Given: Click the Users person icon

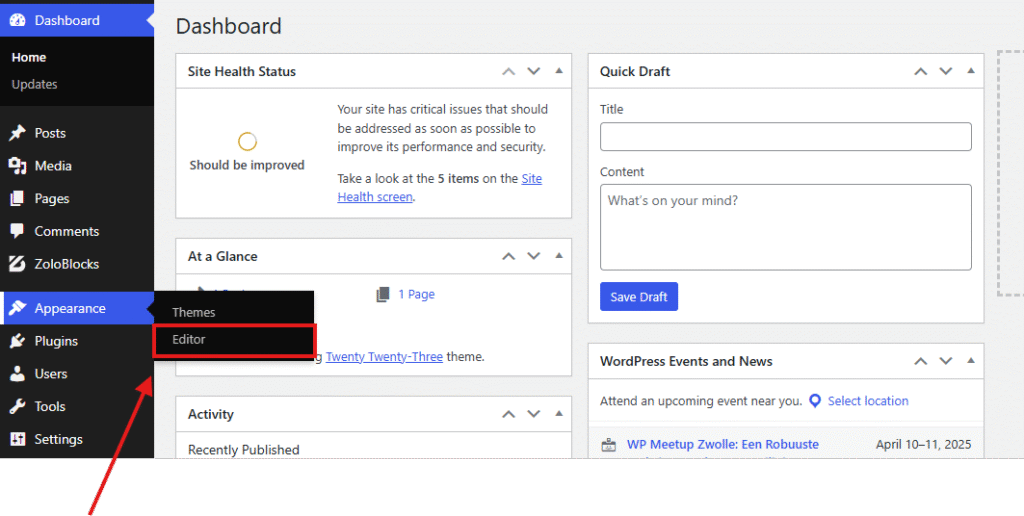Looking at the screenshot, I should 18,374.
